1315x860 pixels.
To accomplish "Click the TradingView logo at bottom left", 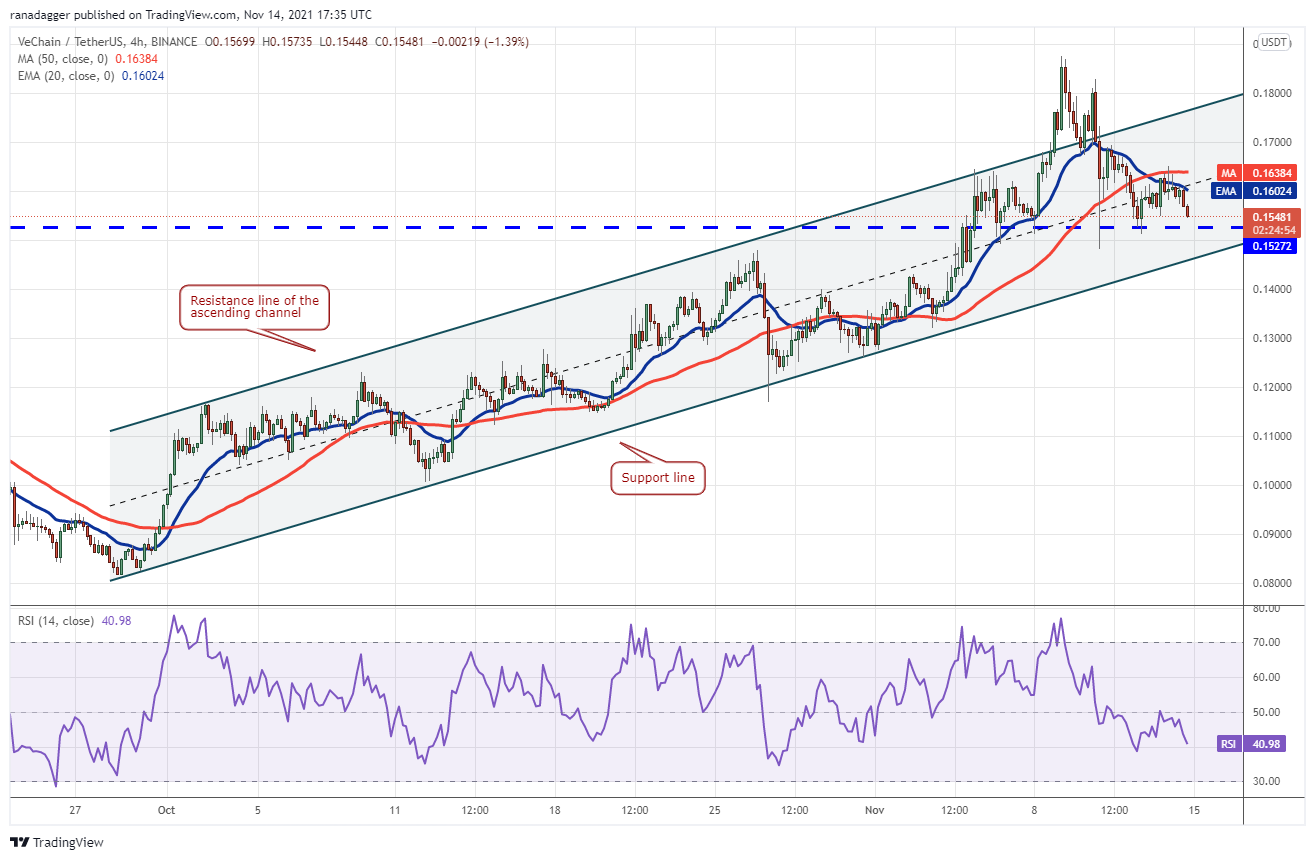I will pyautogui.click(x=56, y=843).
